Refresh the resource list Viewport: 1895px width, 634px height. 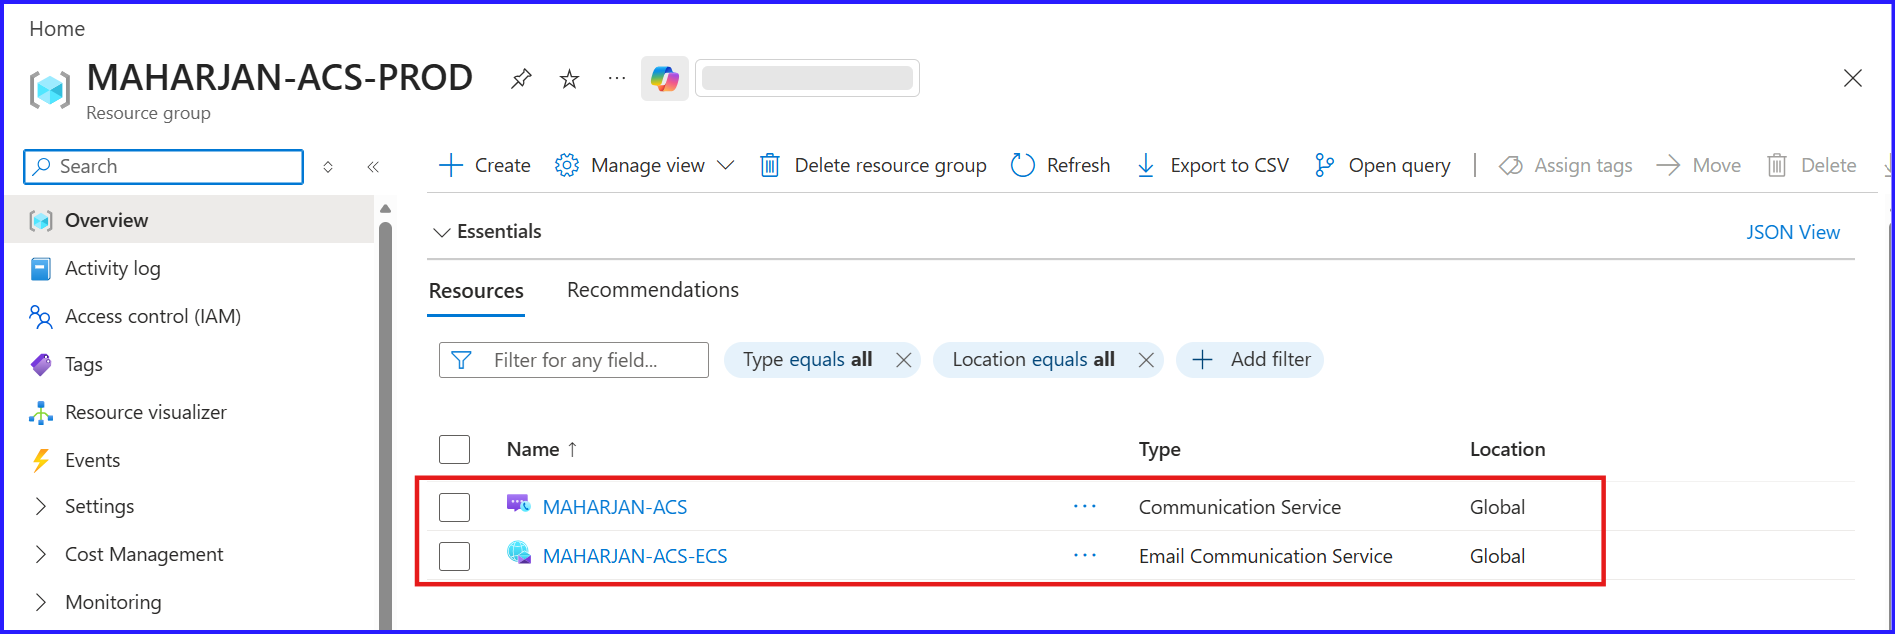1061,165
